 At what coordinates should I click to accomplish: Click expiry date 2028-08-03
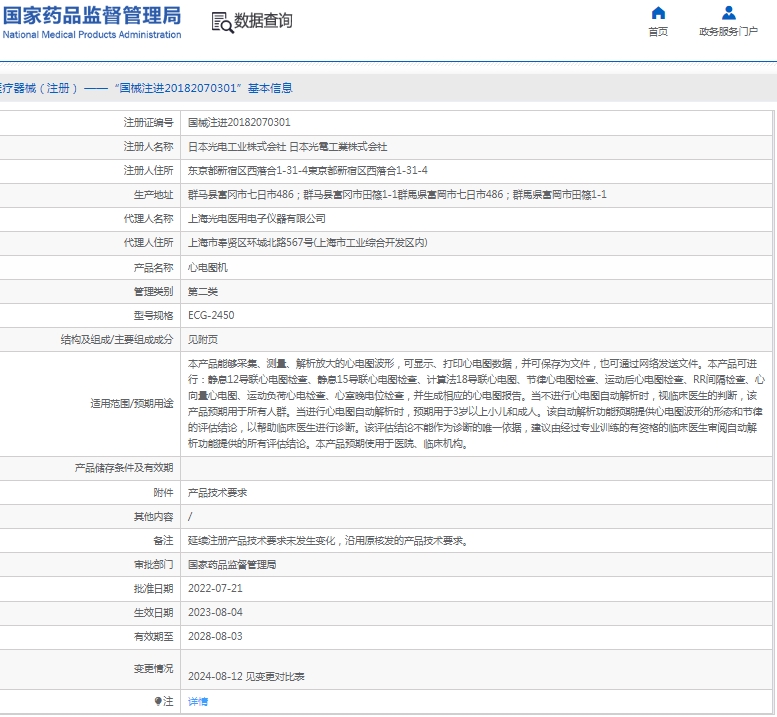[x=215, y=636]
